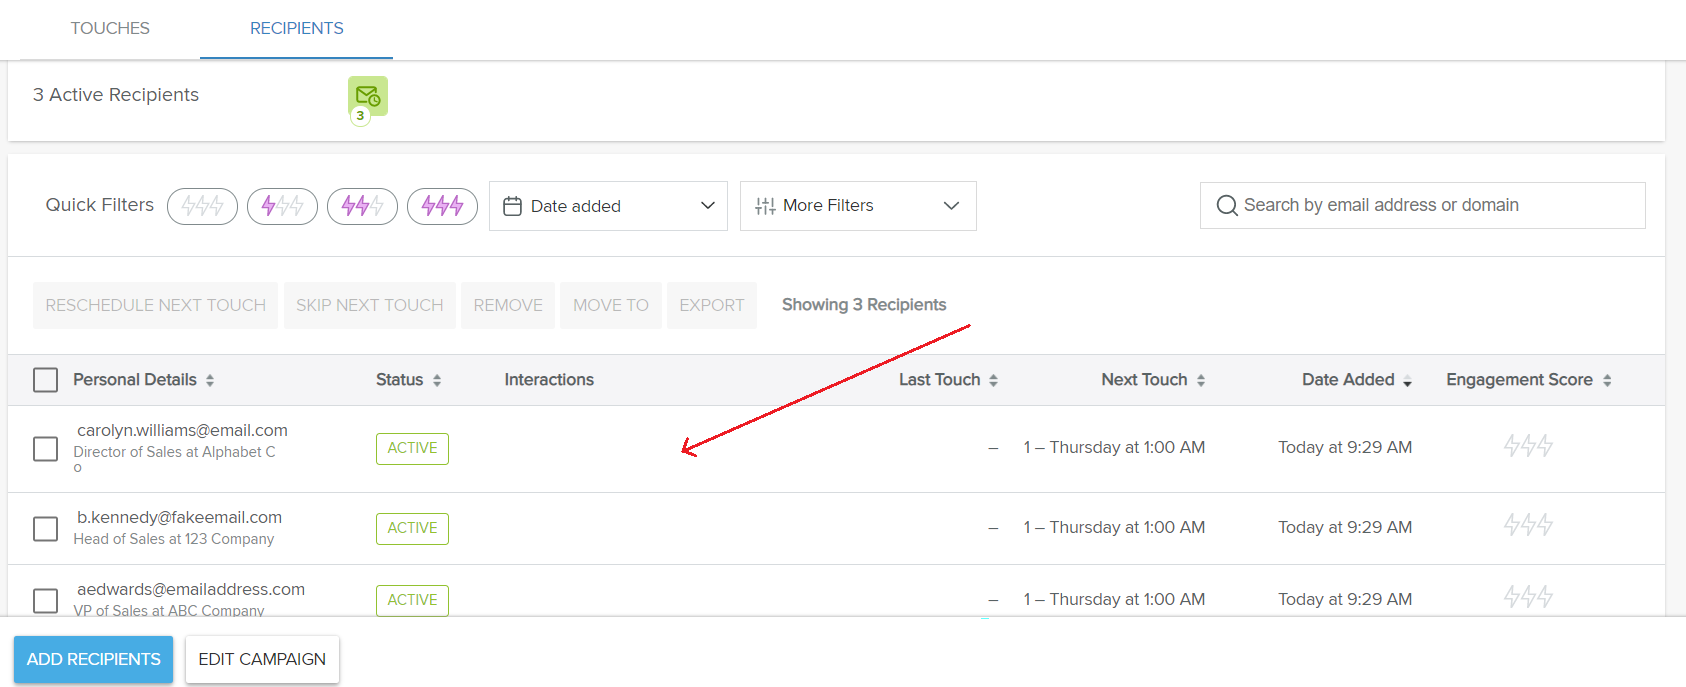Open the Recipients tab

pyautogui.click(x=296, y=28)
